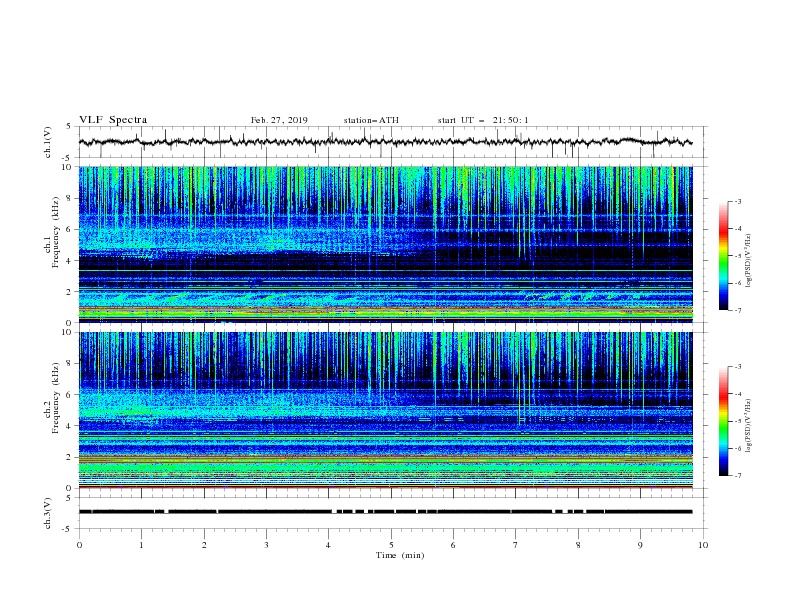Click the "ch.3(V)" axis label
Image resolution: width=792 pixels, height=612 pixels.
[x=48, y=513]
